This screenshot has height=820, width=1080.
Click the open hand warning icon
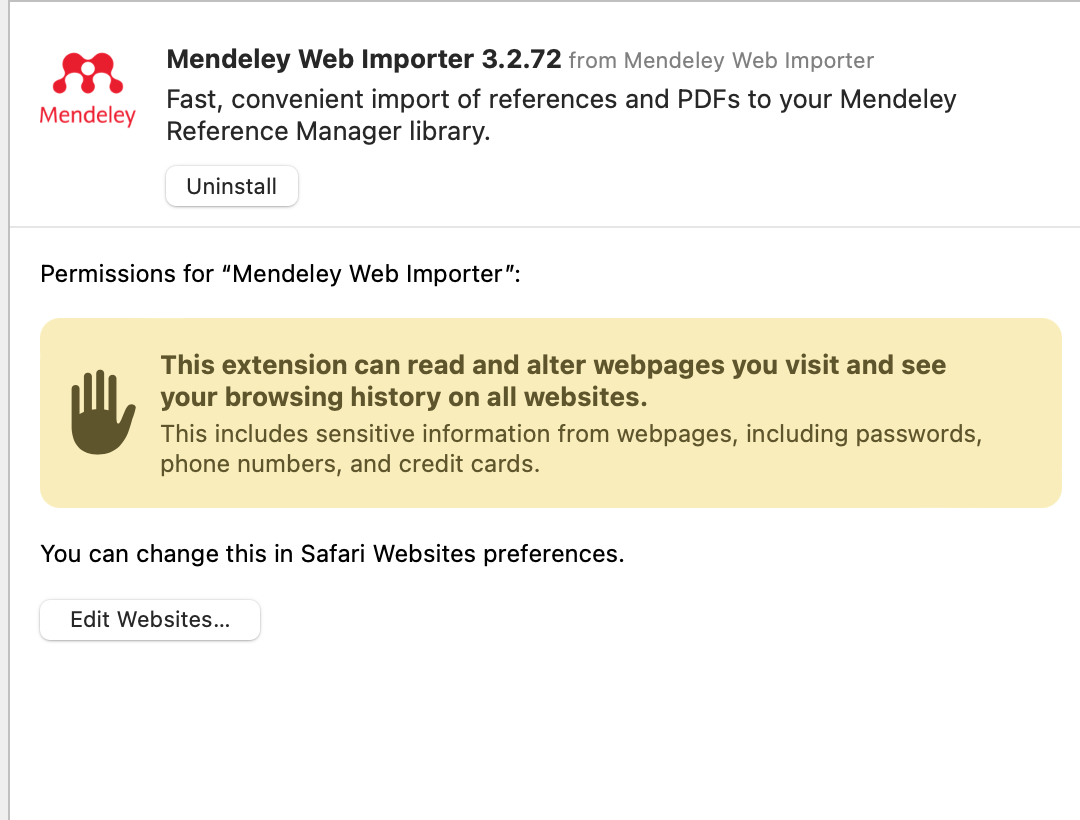click(x=102, y=412)
